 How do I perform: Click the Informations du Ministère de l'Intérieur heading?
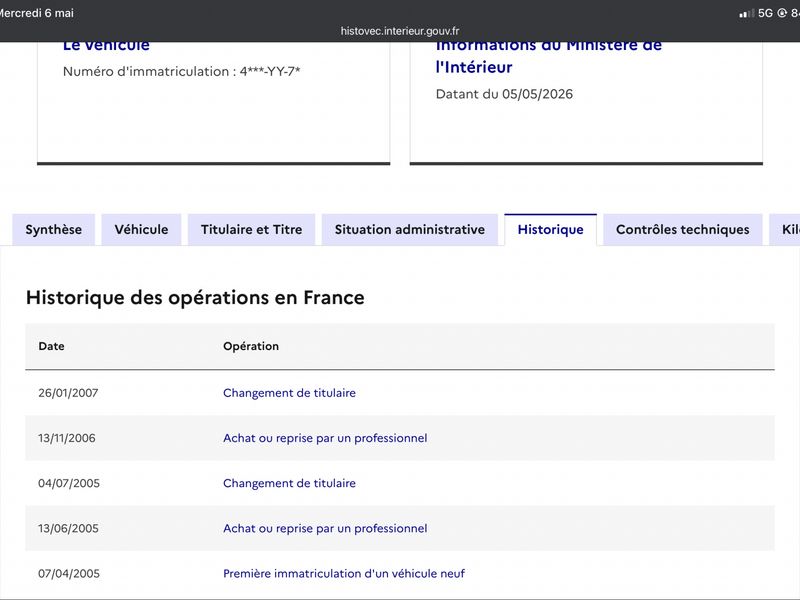(549, 57)
